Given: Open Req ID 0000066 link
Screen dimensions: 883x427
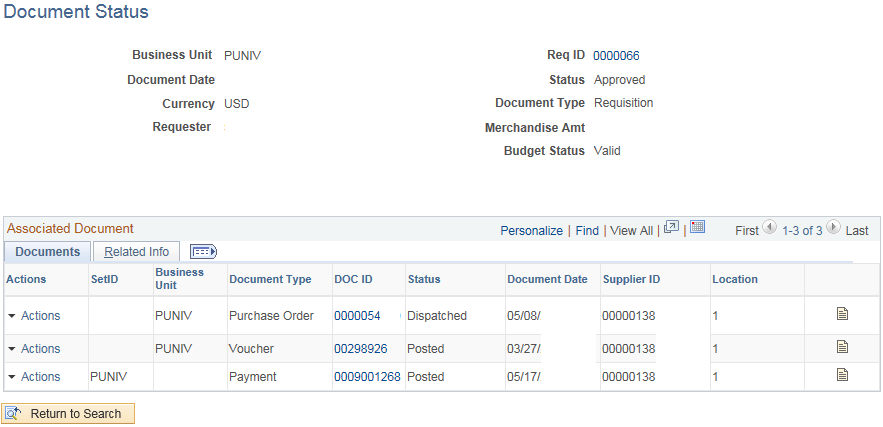Looking at the screenshot, I should coord(616,56).
